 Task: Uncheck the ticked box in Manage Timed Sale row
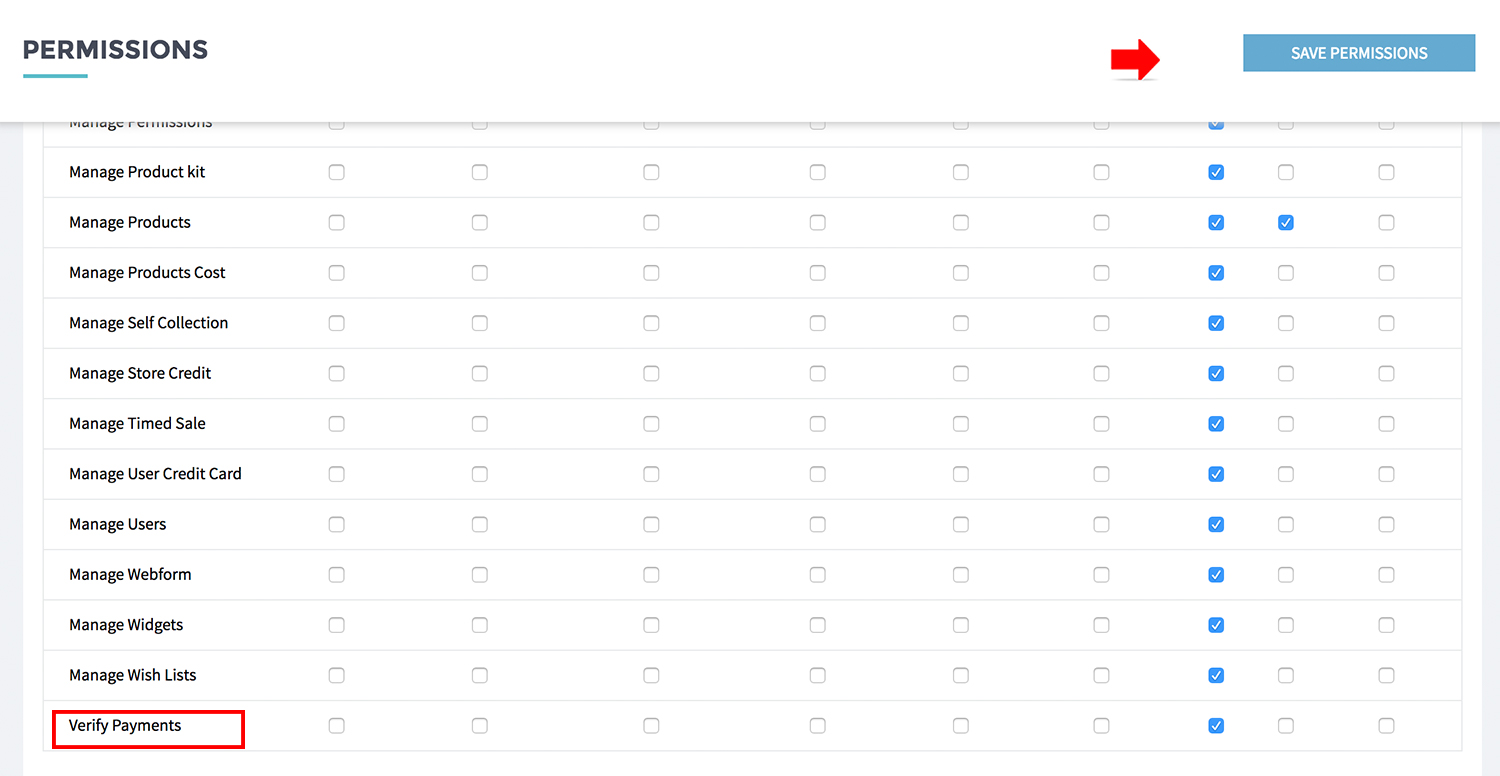coord(1216,424)
